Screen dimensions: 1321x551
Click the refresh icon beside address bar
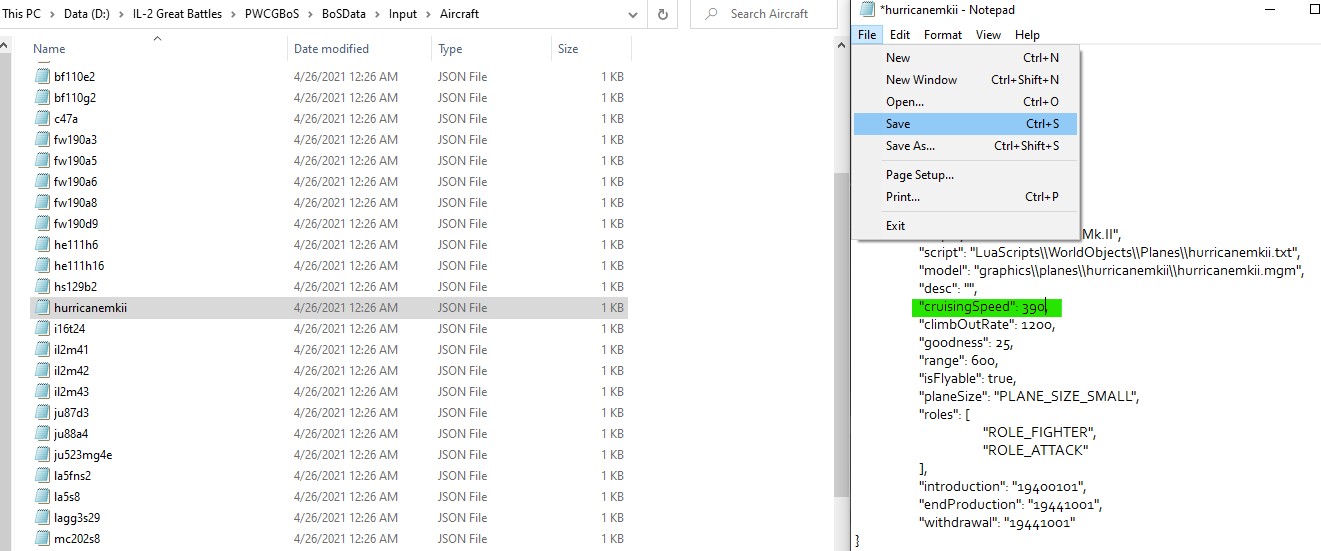click(x=662, y=14)
